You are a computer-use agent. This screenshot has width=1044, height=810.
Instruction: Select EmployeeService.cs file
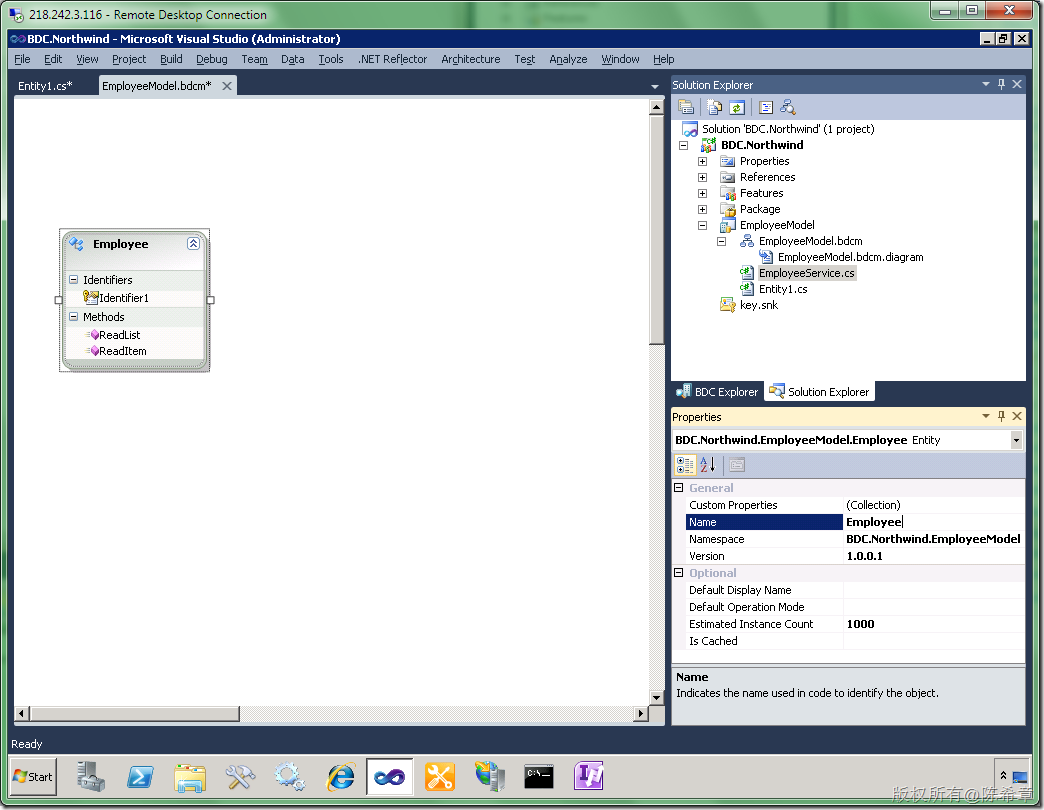click(806, 273)
